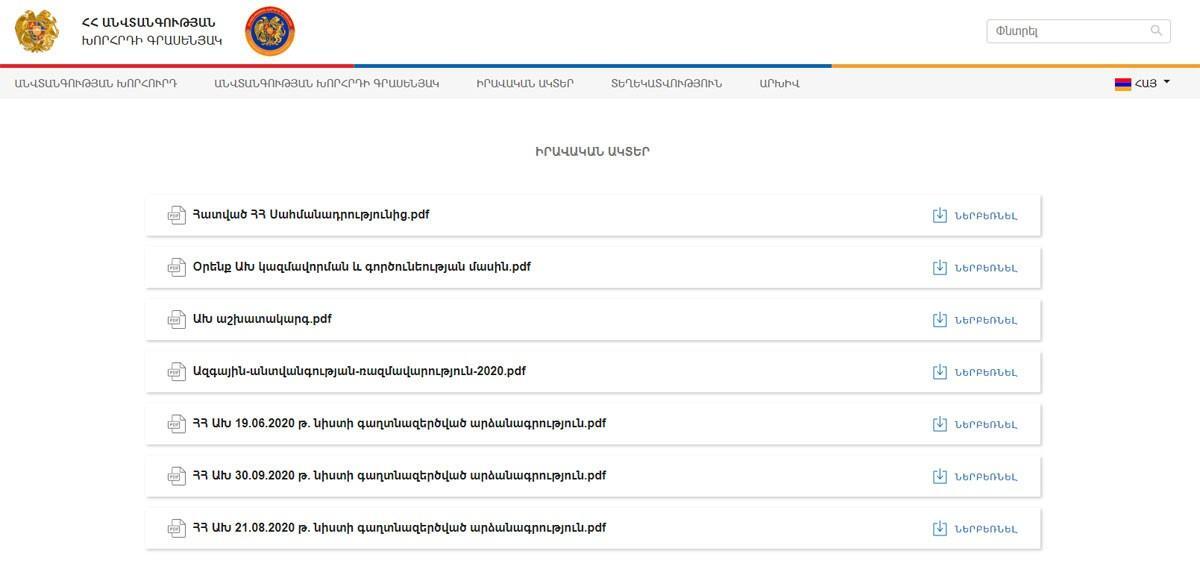Go to the ԱՐԽԻՎ menu item

(779, 84)
